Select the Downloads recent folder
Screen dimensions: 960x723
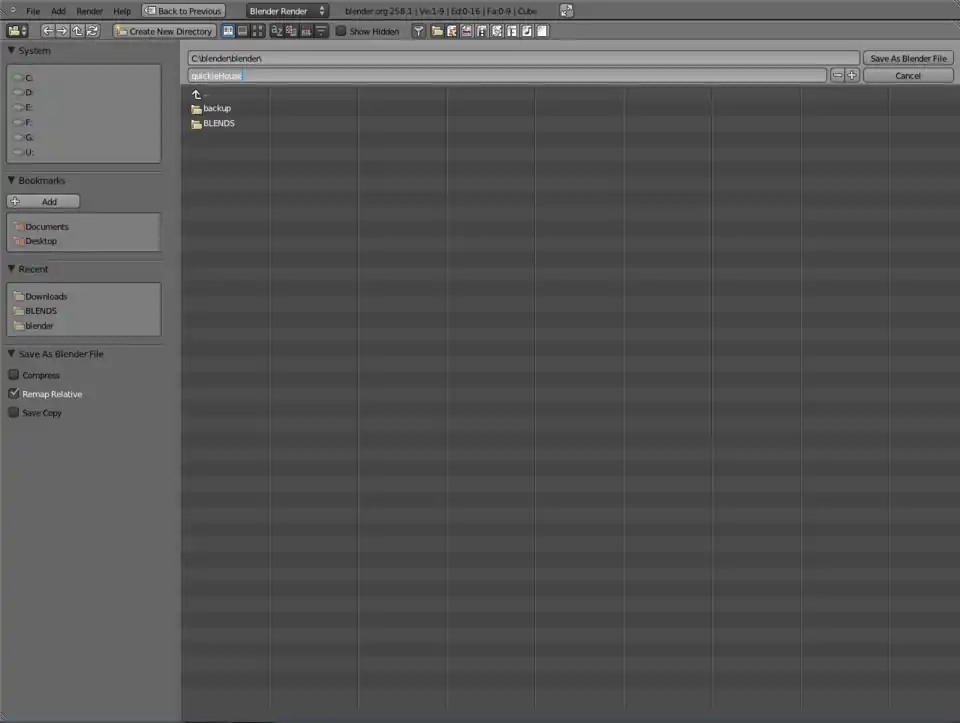click(46, 296)
